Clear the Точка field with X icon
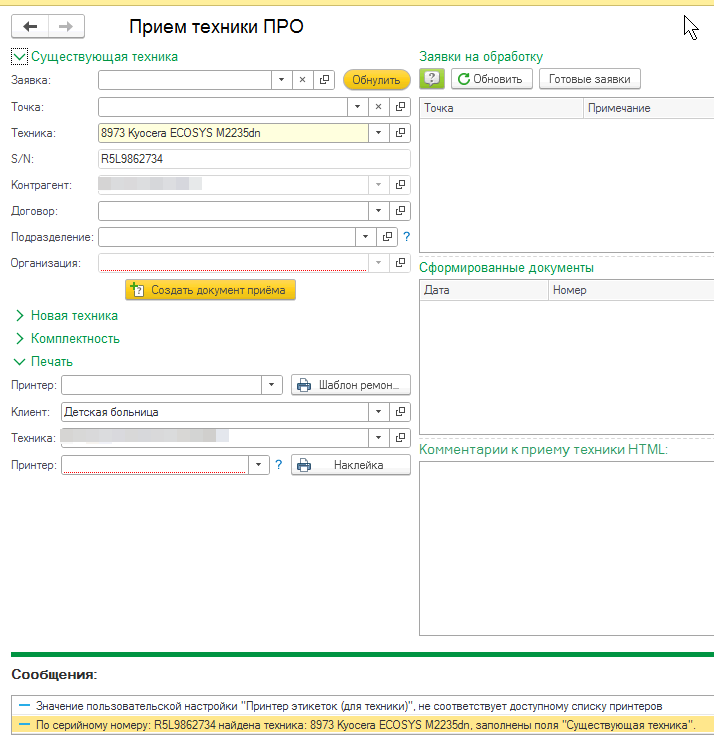 click(x=378, y=106)
